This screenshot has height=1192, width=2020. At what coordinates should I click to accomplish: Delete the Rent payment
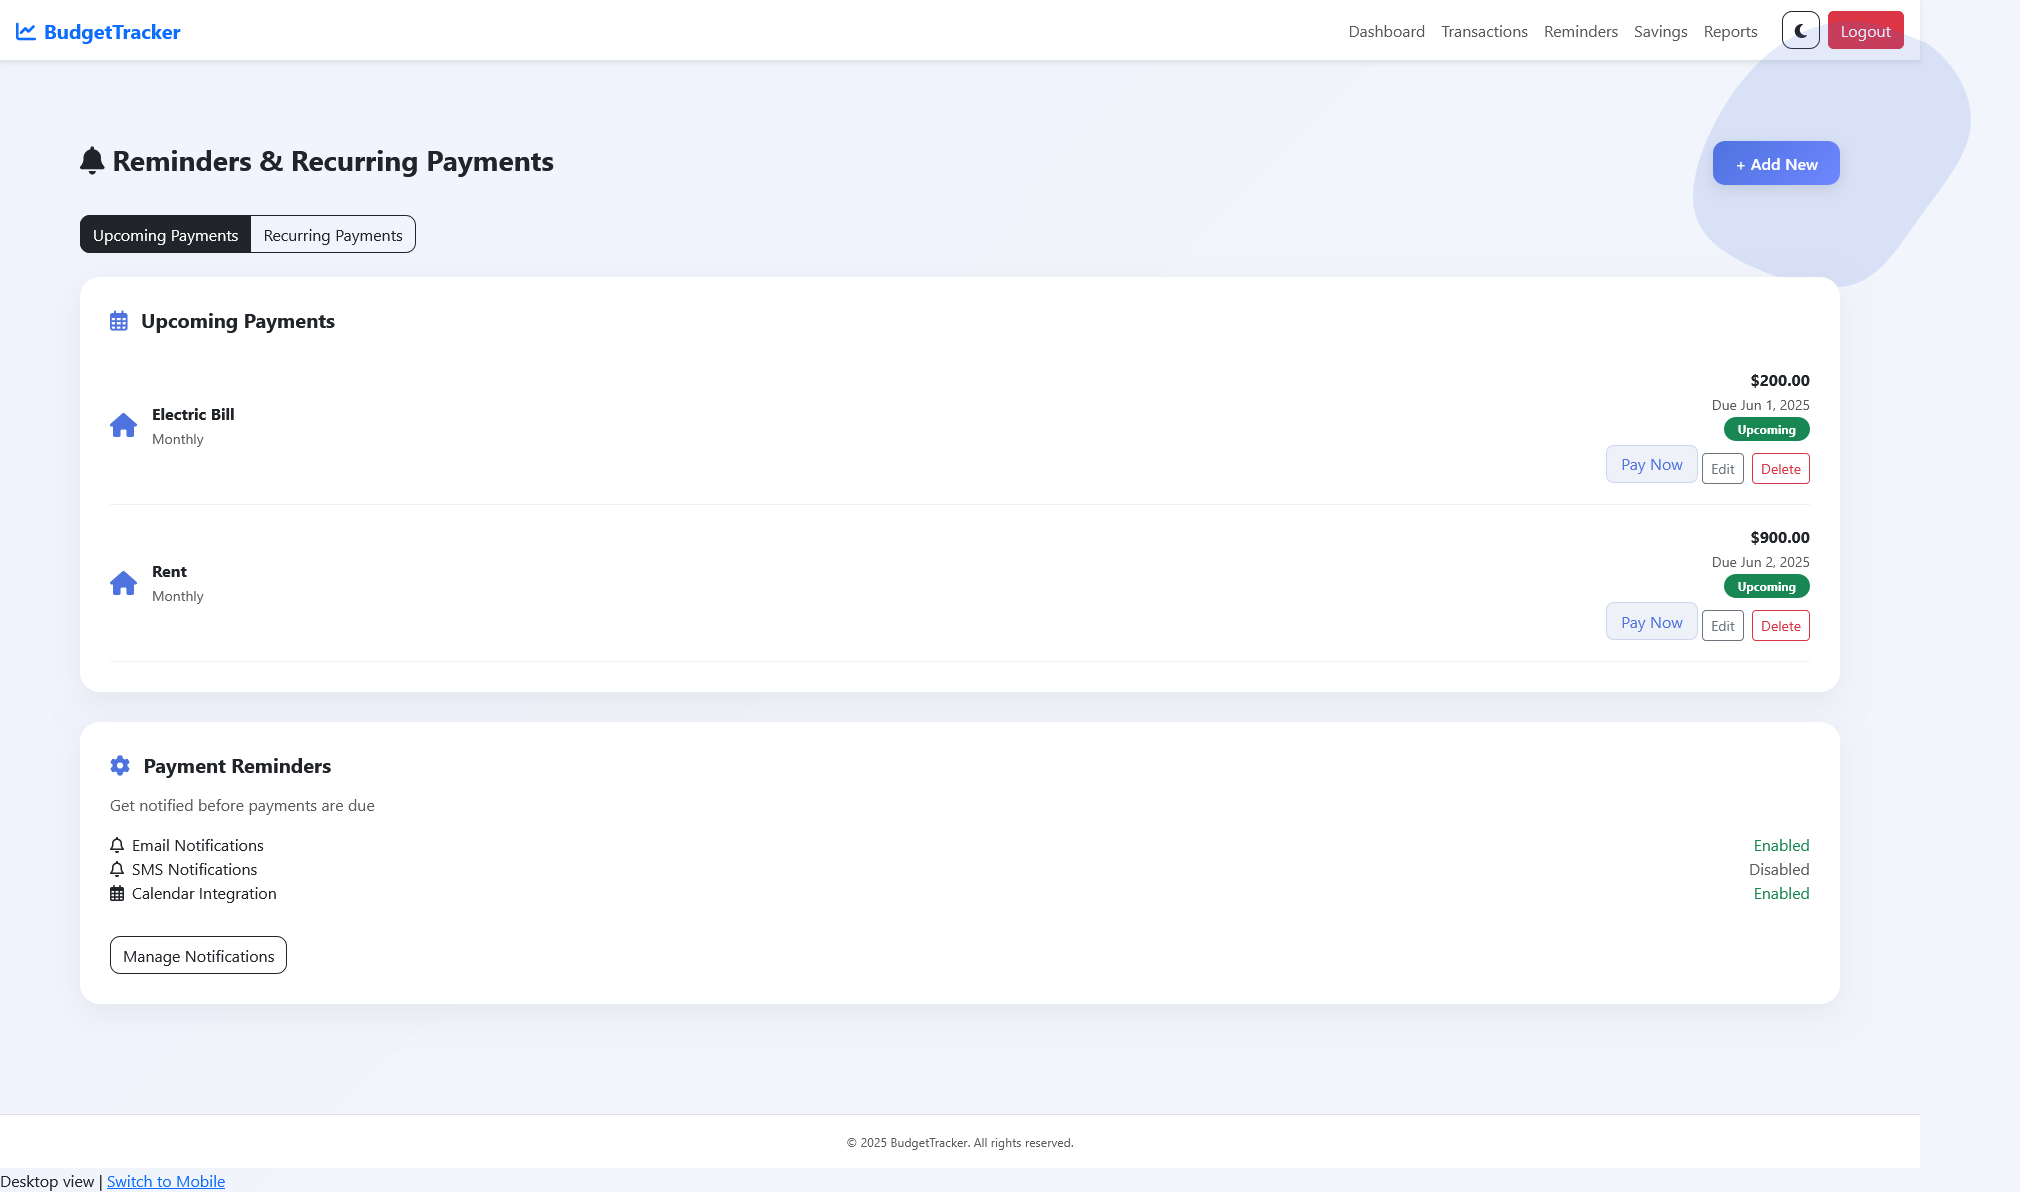coord(1780,626)
